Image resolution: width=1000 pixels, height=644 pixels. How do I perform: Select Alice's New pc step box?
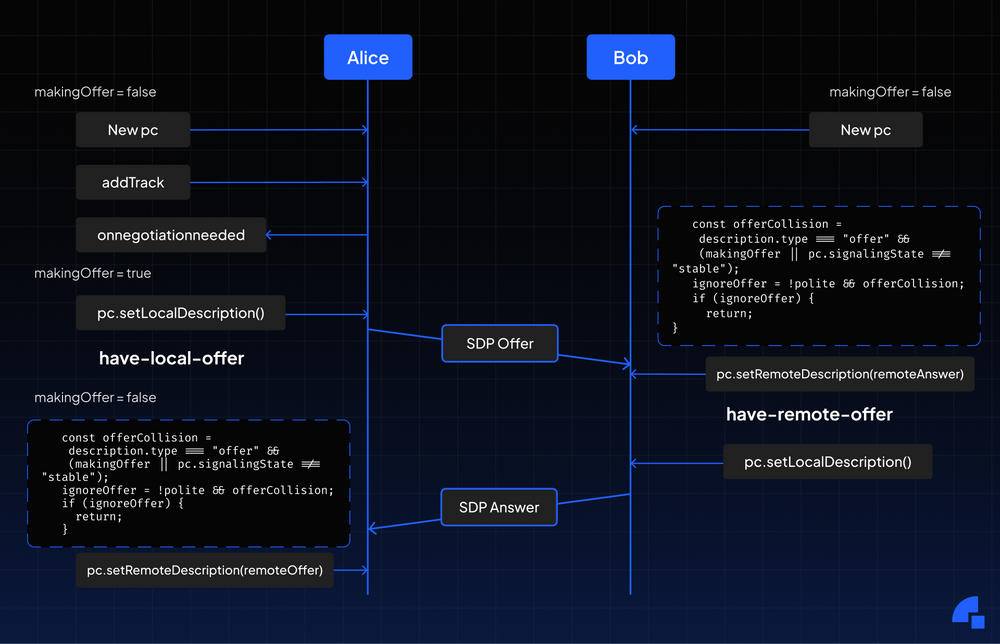[132, 129]
